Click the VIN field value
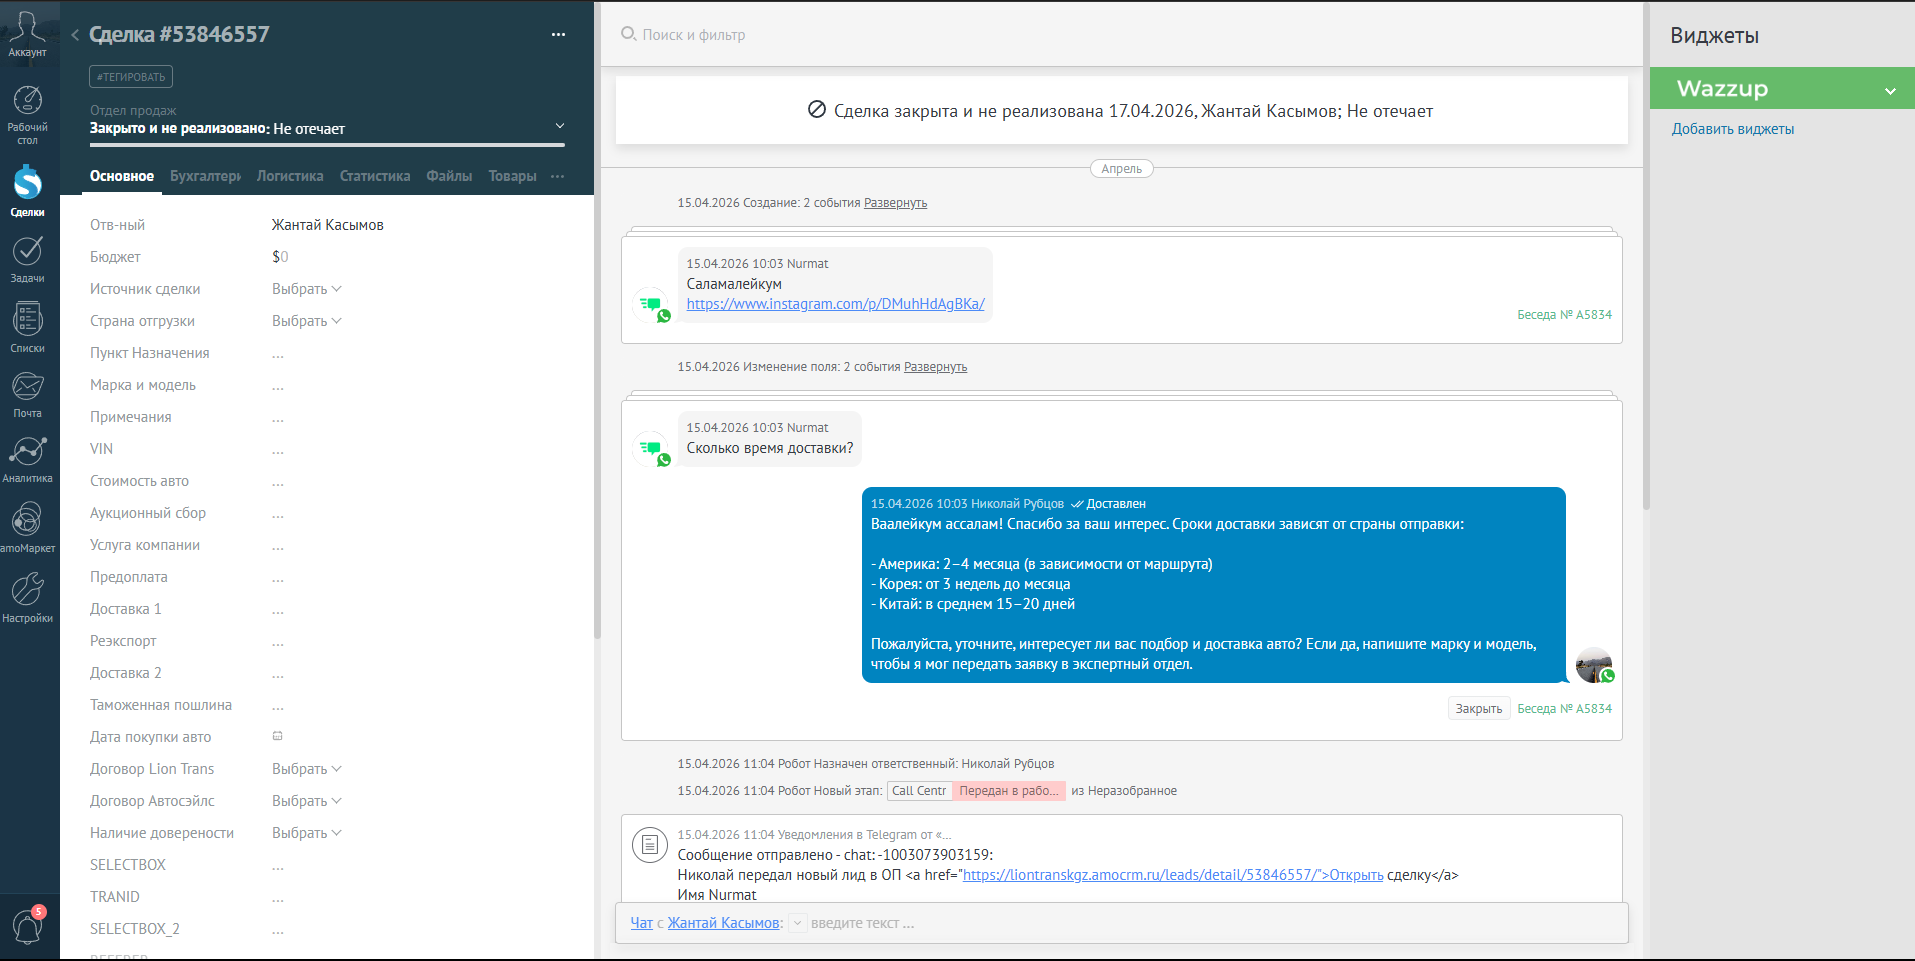 coord(278,449)
